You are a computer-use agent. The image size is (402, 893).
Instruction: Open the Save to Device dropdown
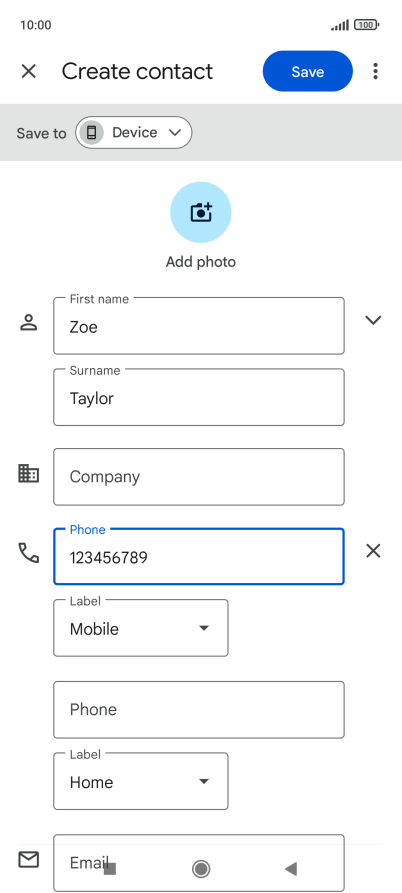coord(134,133)
